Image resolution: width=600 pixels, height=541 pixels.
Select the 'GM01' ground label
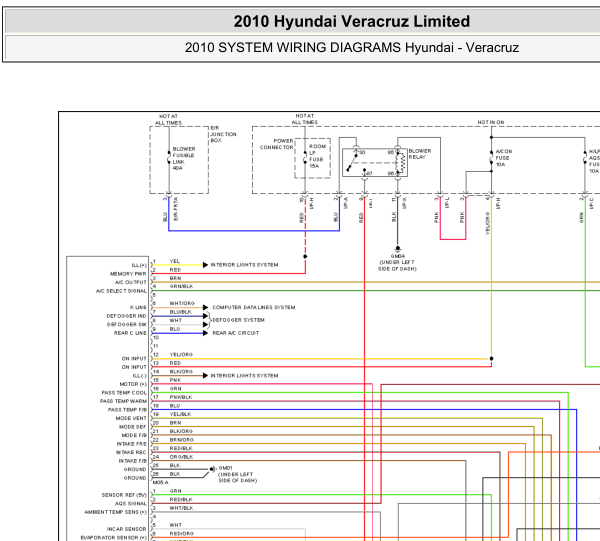click(225, 468)
